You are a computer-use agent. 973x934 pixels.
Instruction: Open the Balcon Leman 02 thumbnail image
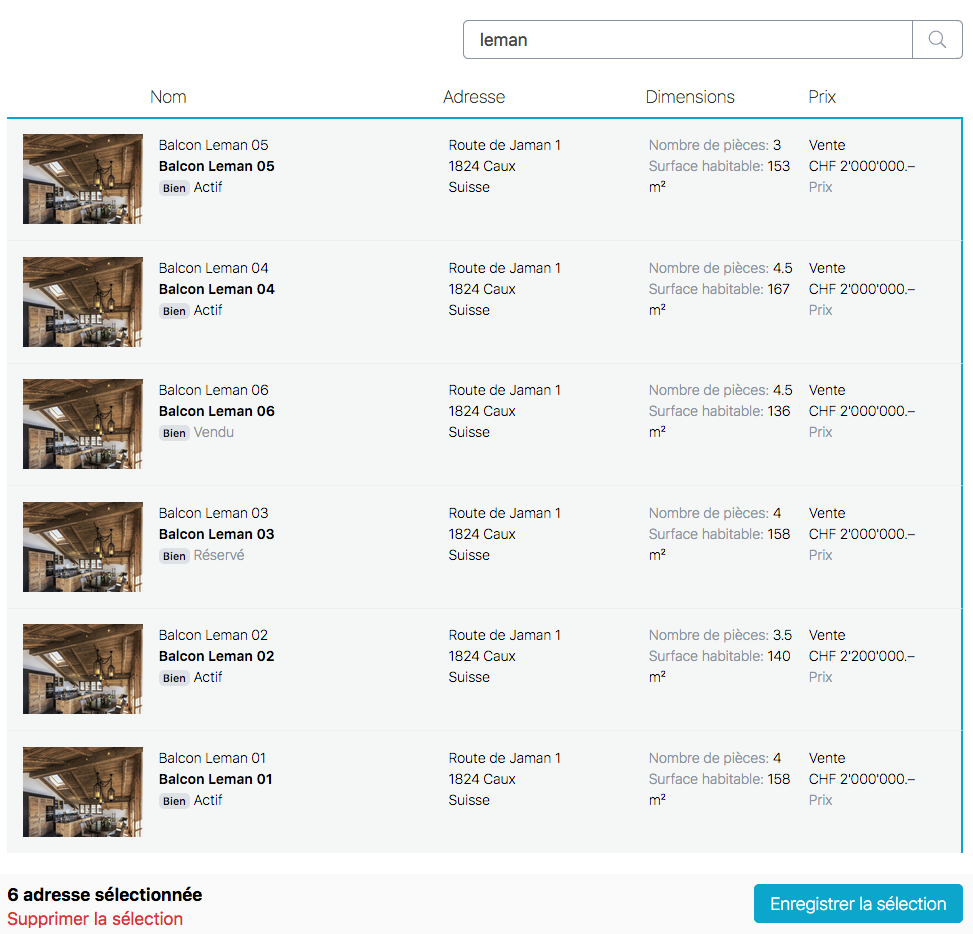click(x=83, y=669)
